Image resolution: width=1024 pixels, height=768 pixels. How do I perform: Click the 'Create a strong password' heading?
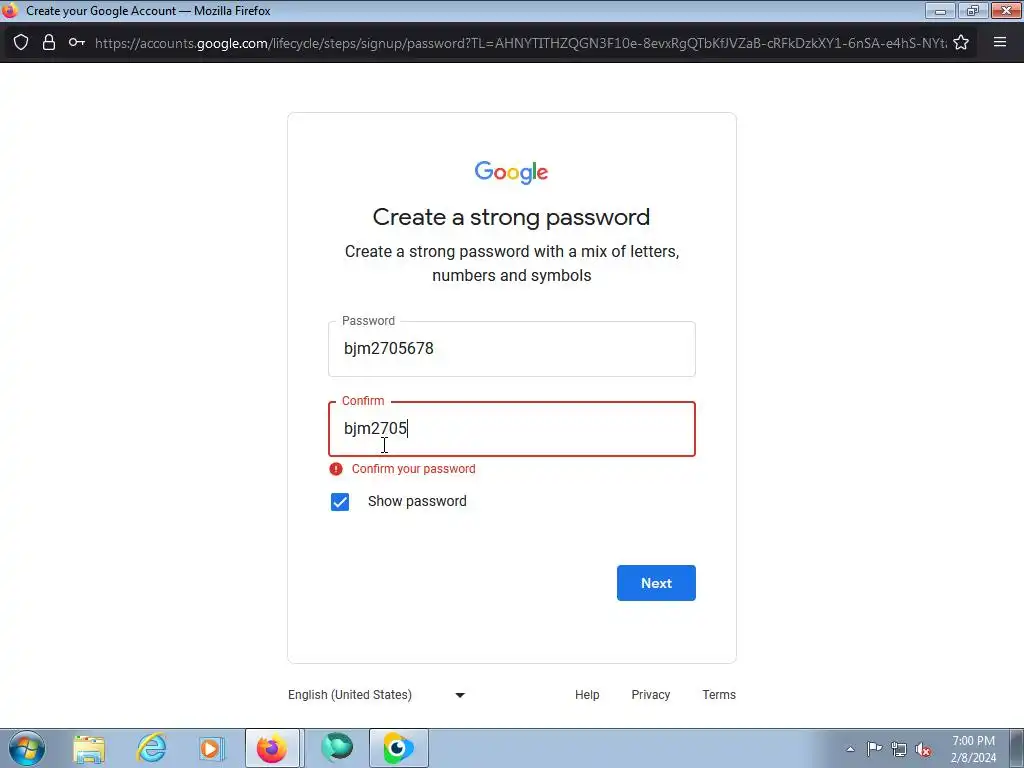pyautogui.click(x=511, y=217)
